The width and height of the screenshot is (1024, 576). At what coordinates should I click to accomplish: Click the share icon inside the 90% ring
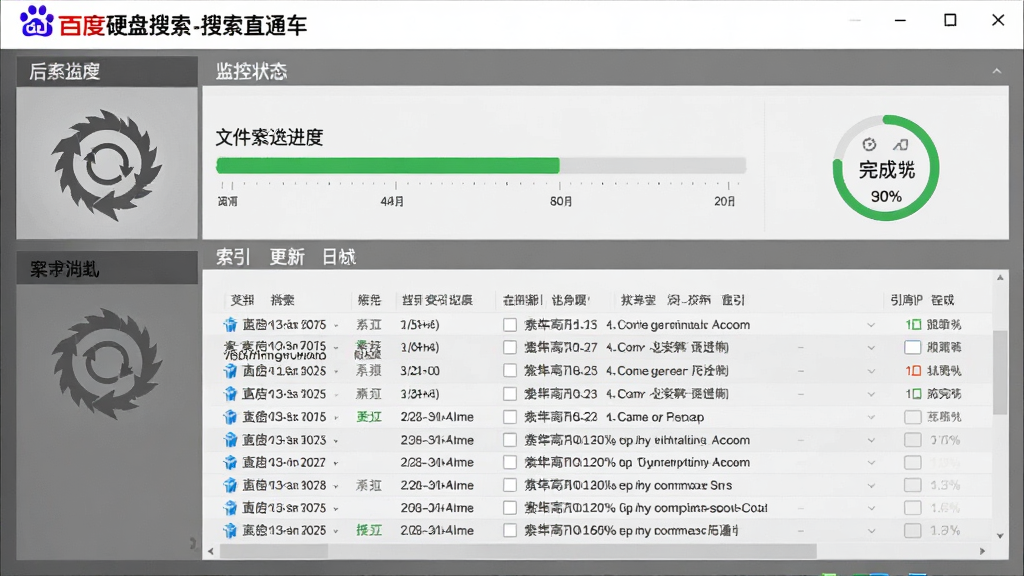(901, 144)
